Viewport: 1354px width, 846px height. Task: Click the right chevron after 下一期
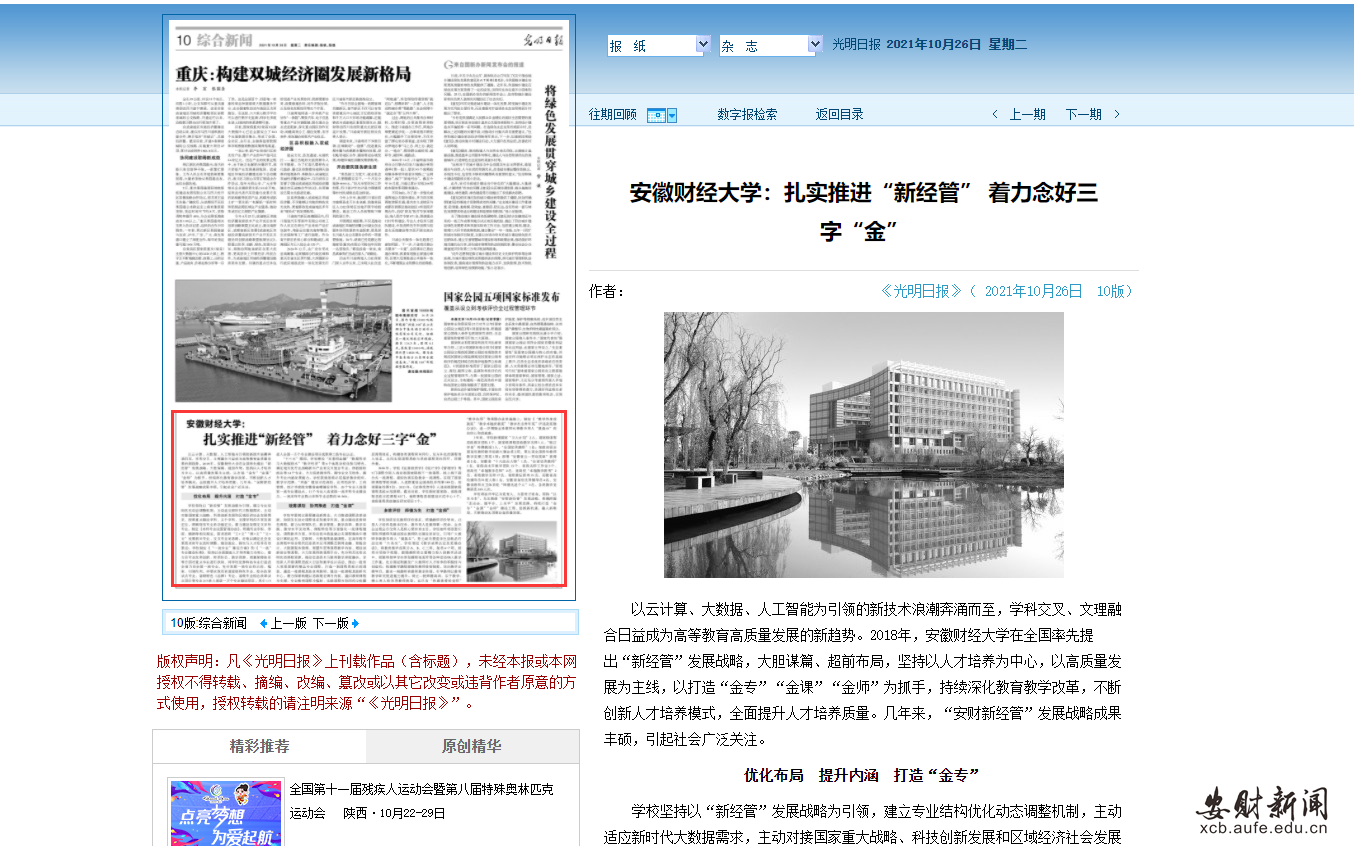[1117, 114]
